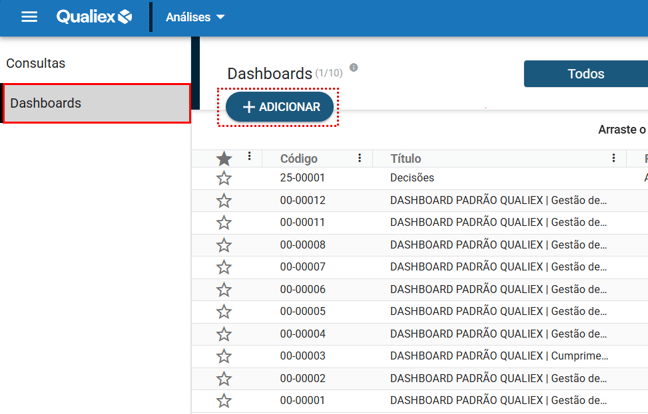Click the Todos filter button
The image size is (648, 414).
585,74
